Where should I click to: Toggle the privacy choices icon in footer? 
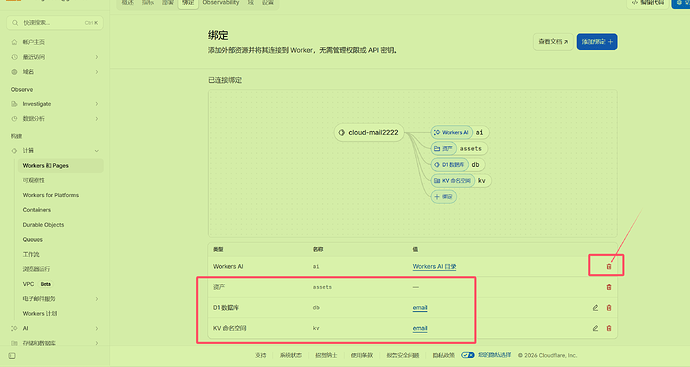pos(467,355)
